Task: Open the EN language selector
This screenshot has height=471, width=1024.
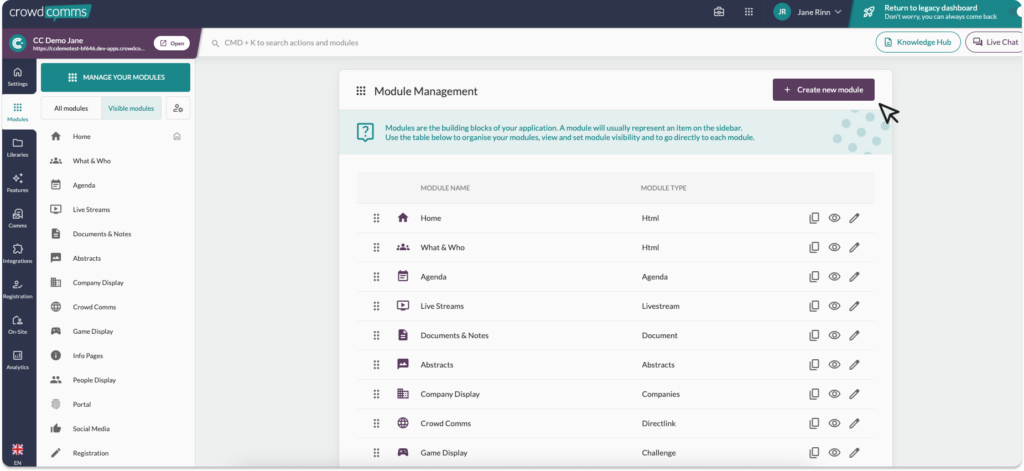Action: point(17,453)
